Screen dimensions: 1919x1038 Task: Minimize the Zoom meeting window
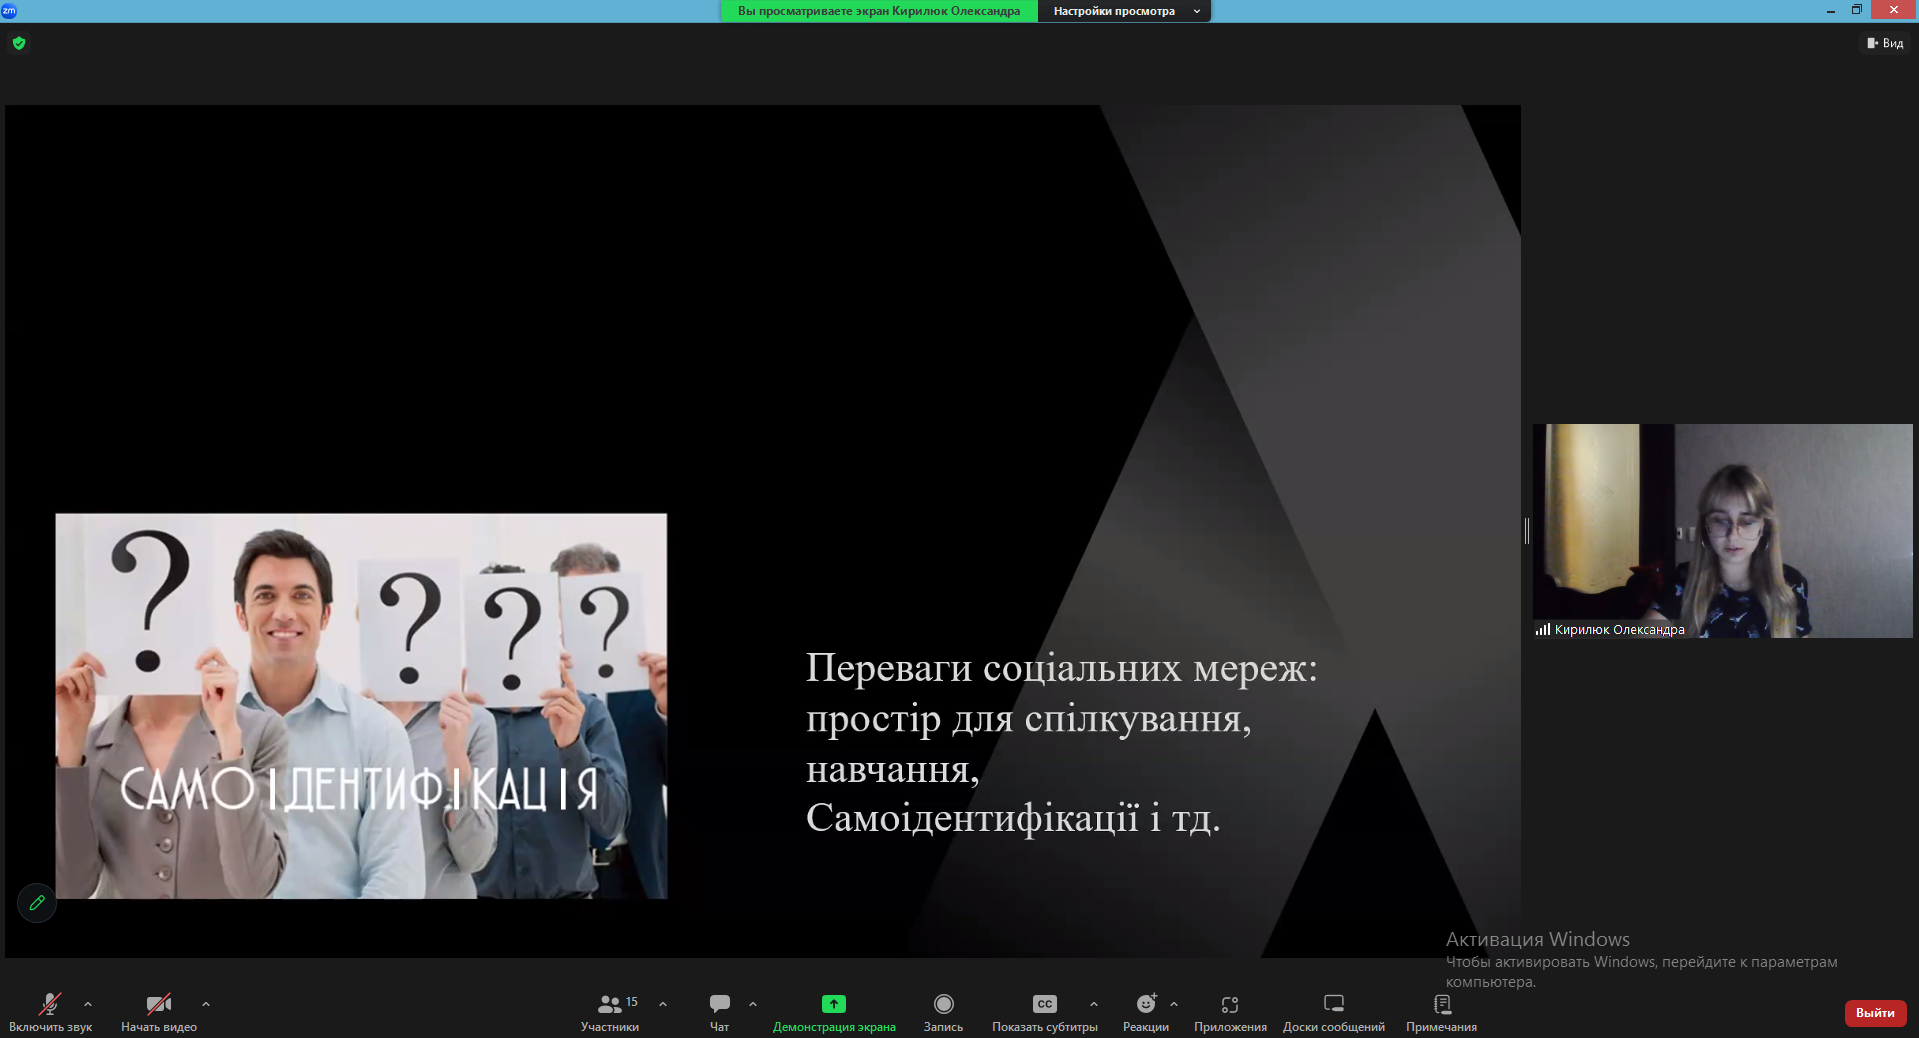click(1831, 10)
